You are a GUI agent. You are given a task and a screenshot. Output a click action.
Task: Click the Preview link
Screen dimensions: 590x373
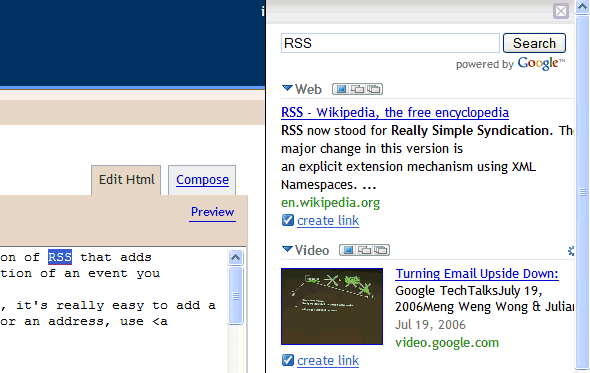213,212
